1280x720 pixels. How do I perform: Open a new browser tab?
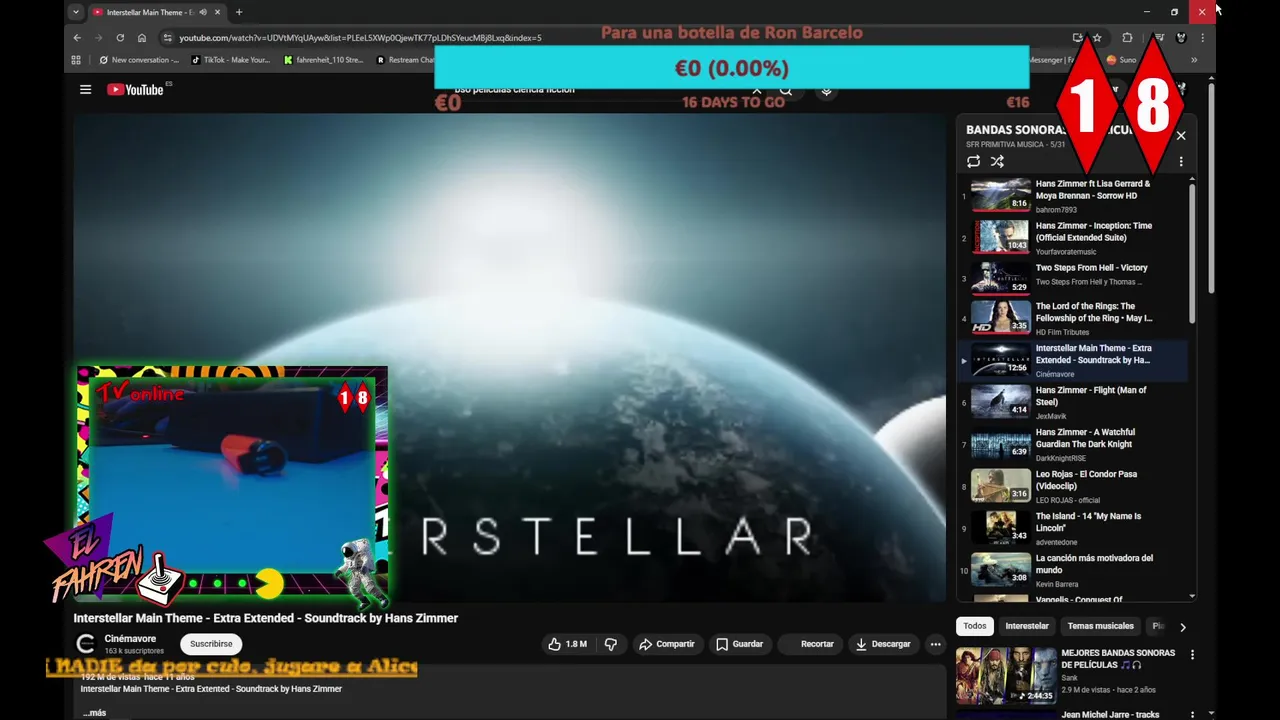pos(239,12)
